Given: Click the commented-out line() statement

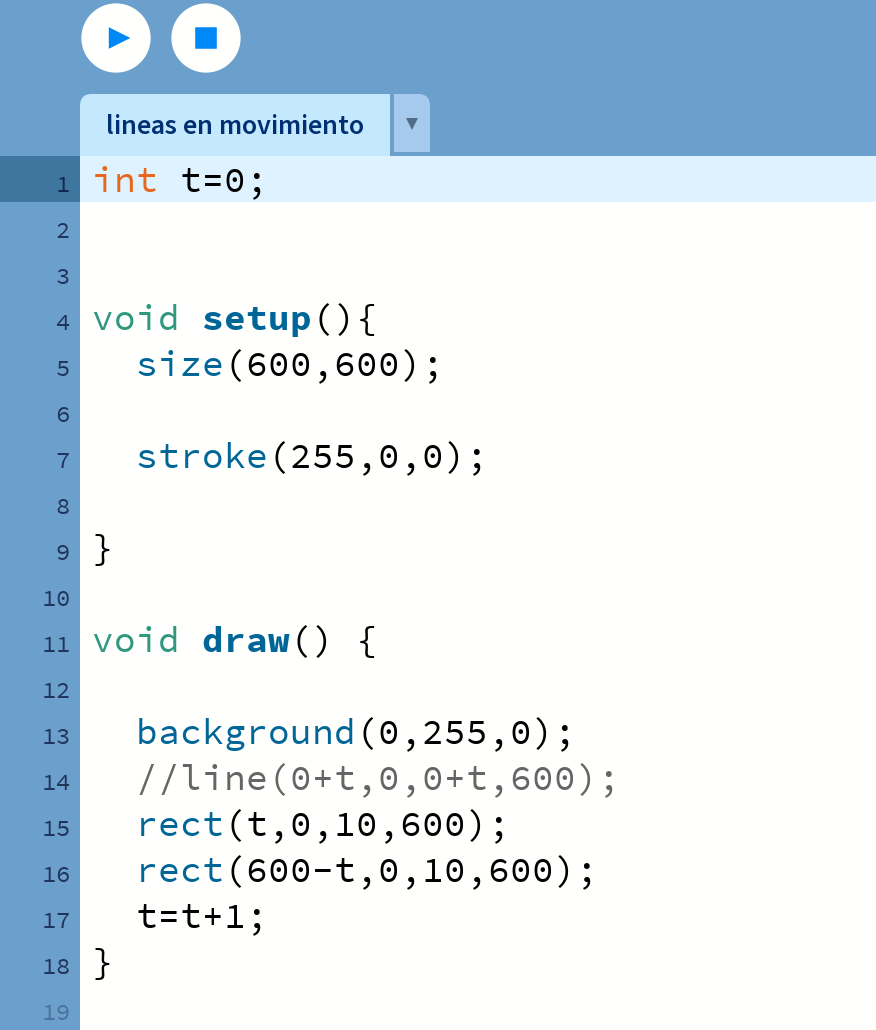Looking at the screenshot, I should [376, 778].
